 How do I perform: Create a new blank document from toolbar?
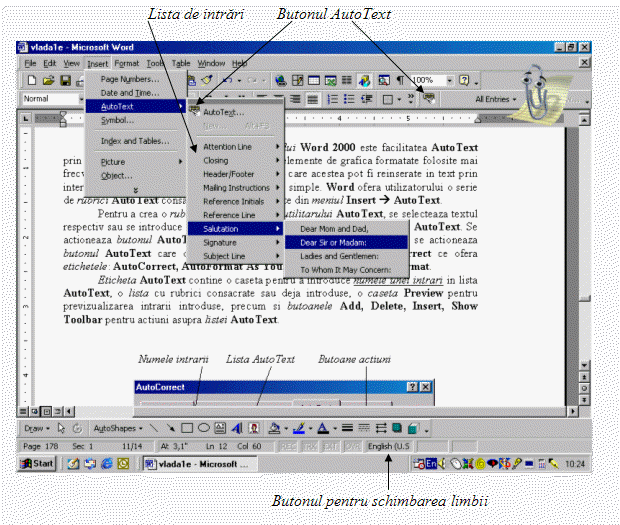[x=32, y=81]
